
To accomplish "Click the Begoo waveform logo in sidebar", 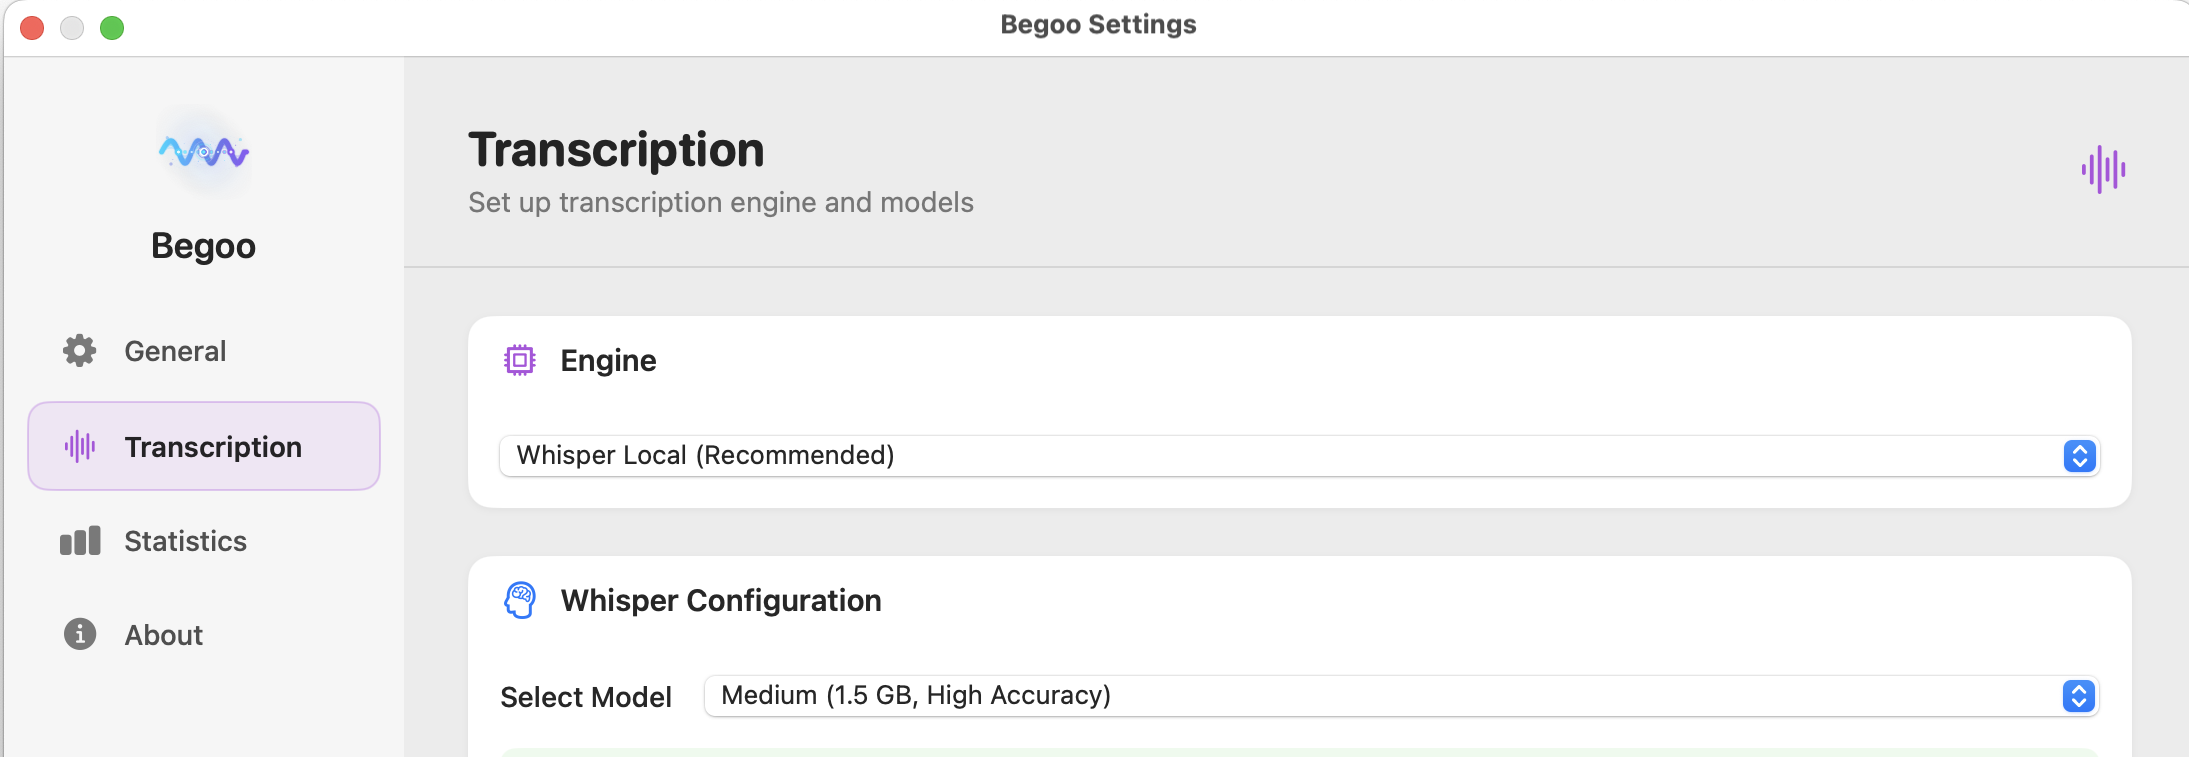I will coord(204,152).
